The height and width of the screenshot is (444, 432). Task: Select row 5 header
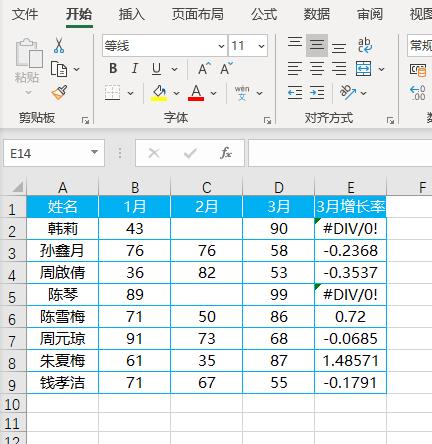point(13,296)
